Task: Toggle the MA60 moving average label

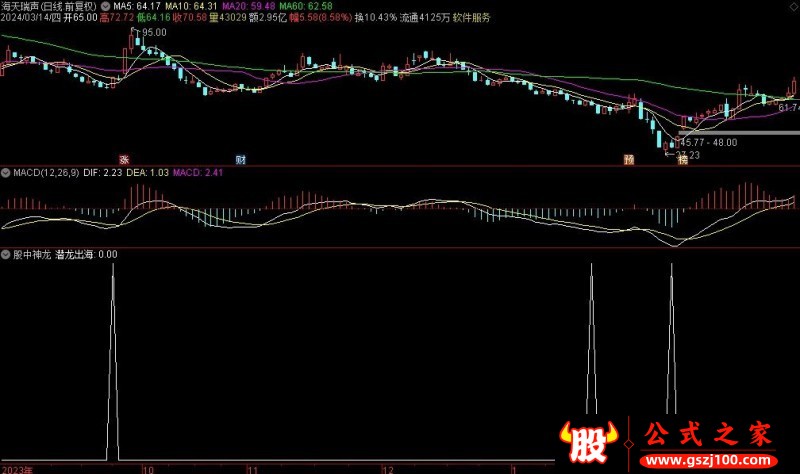Action: (310, 6)
